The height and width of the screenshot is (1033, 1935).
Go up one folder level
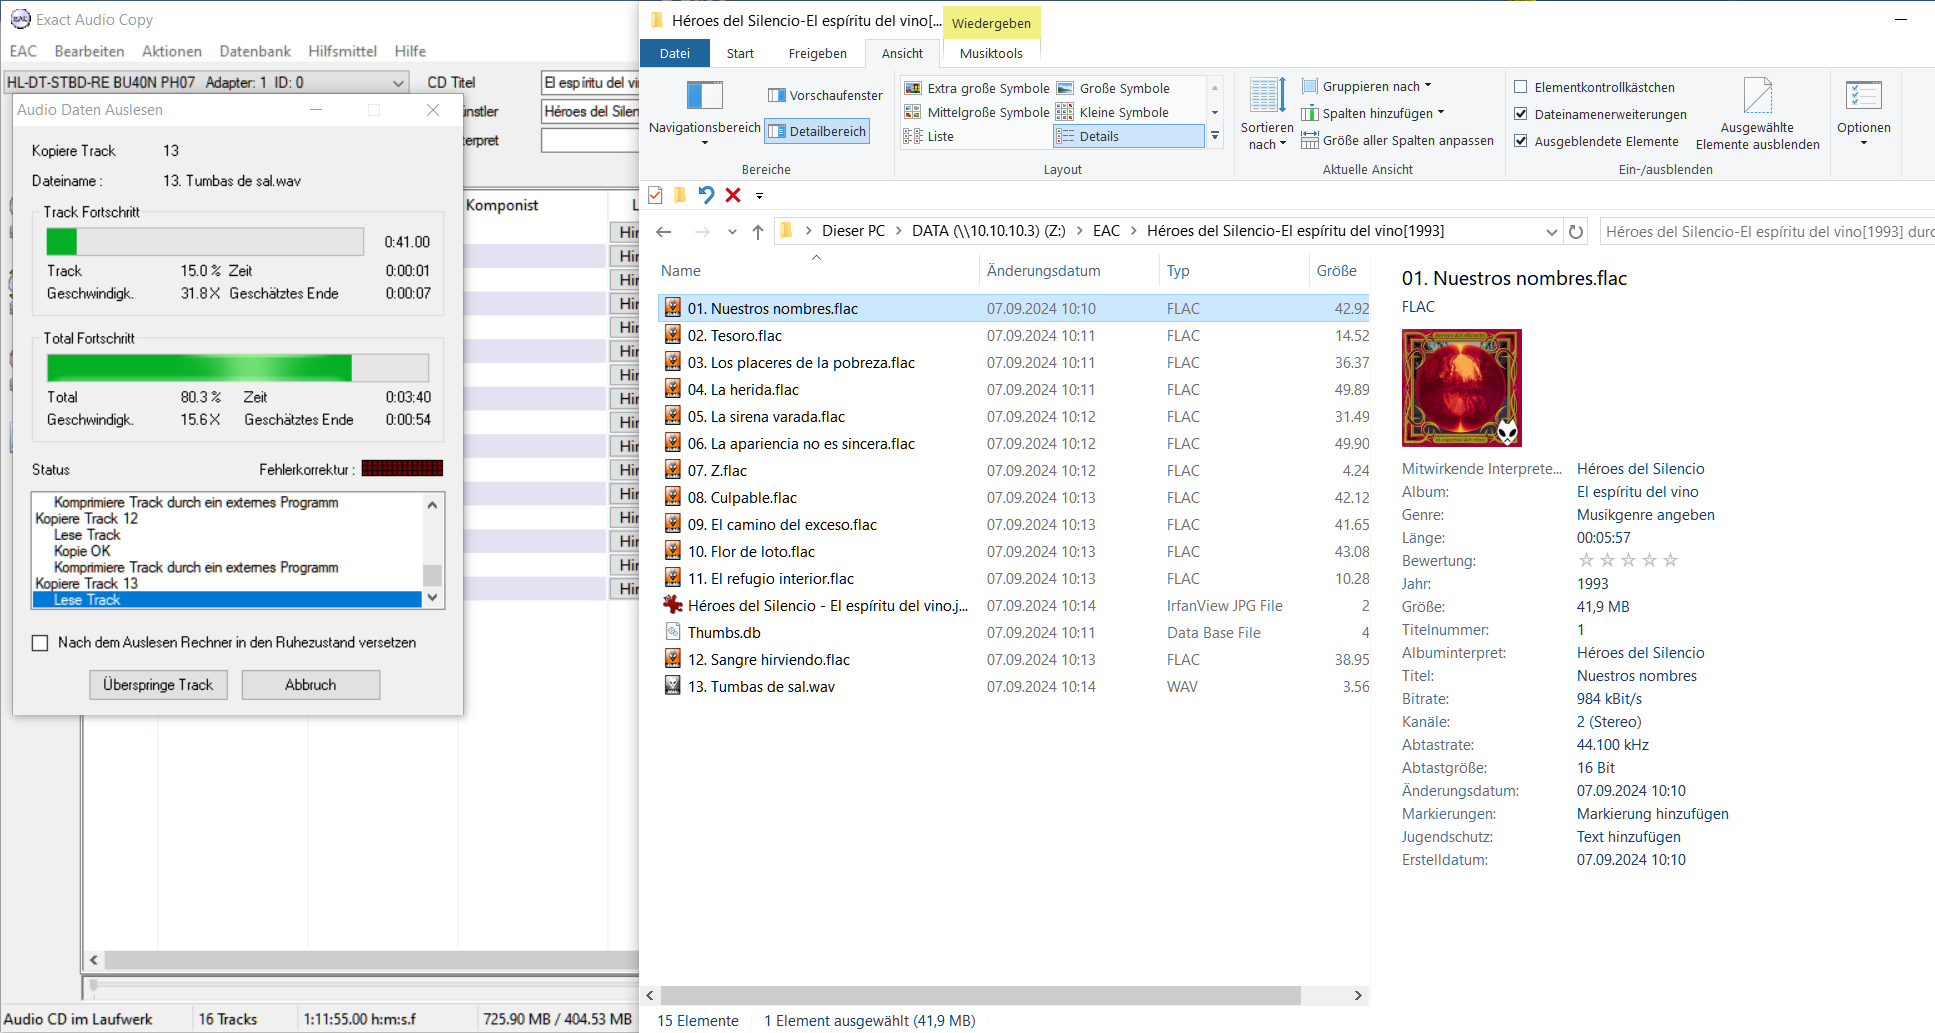click(758, 232)
